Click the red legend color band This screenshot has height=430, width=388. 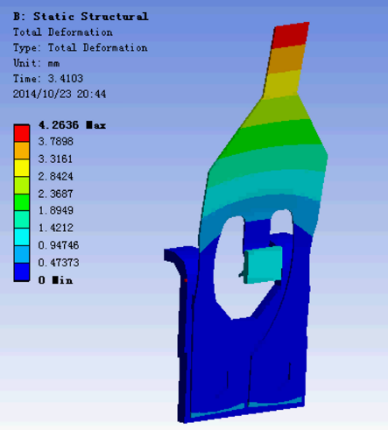pyautogui.click(x=22, y=133)
